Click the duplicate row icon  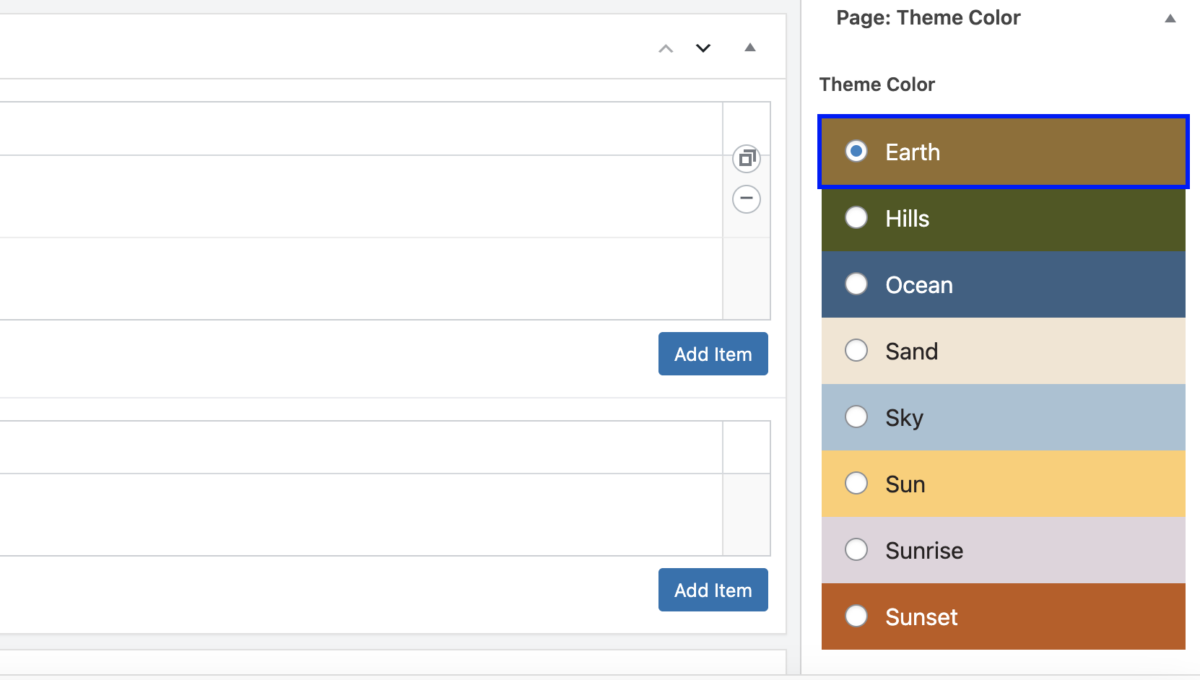point(746,158)
